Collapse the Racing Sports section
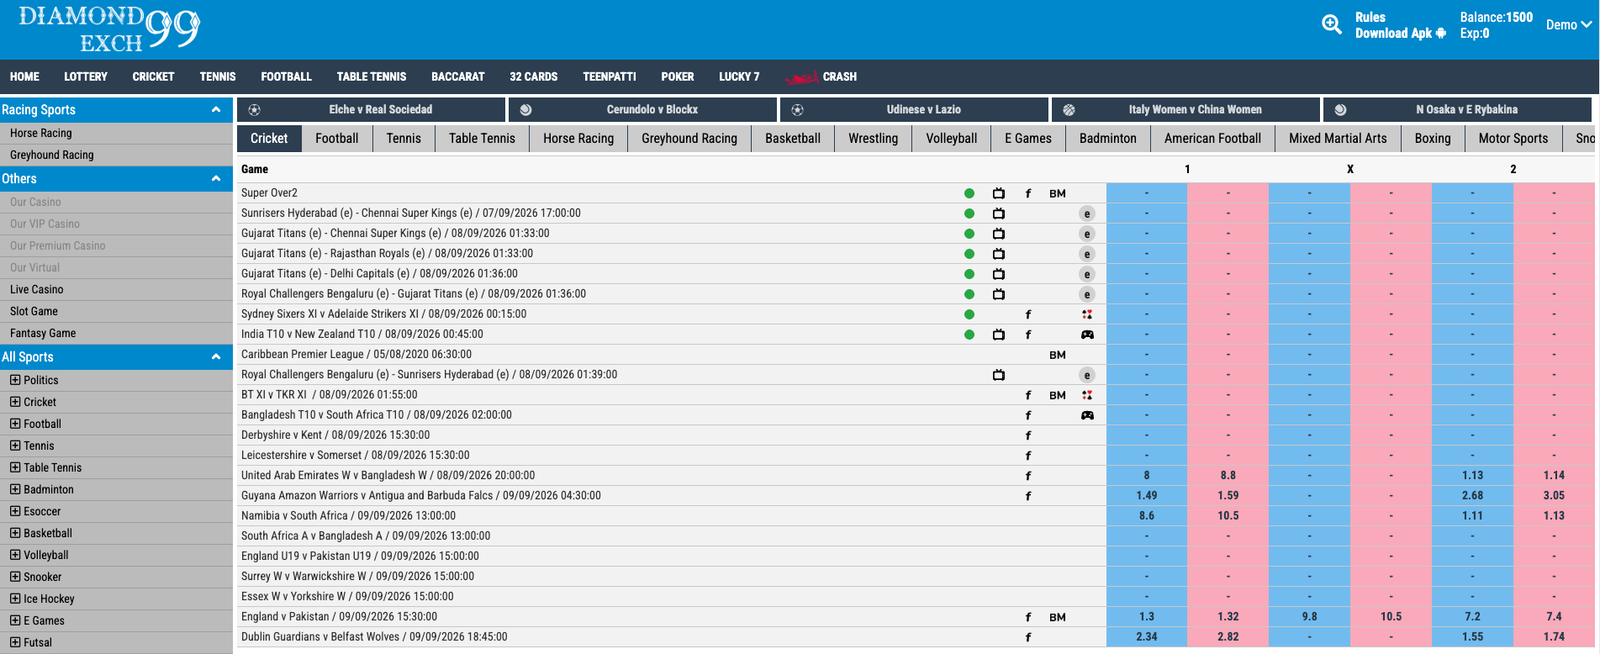Screen dimensions: 1600x654 [216, 110]
